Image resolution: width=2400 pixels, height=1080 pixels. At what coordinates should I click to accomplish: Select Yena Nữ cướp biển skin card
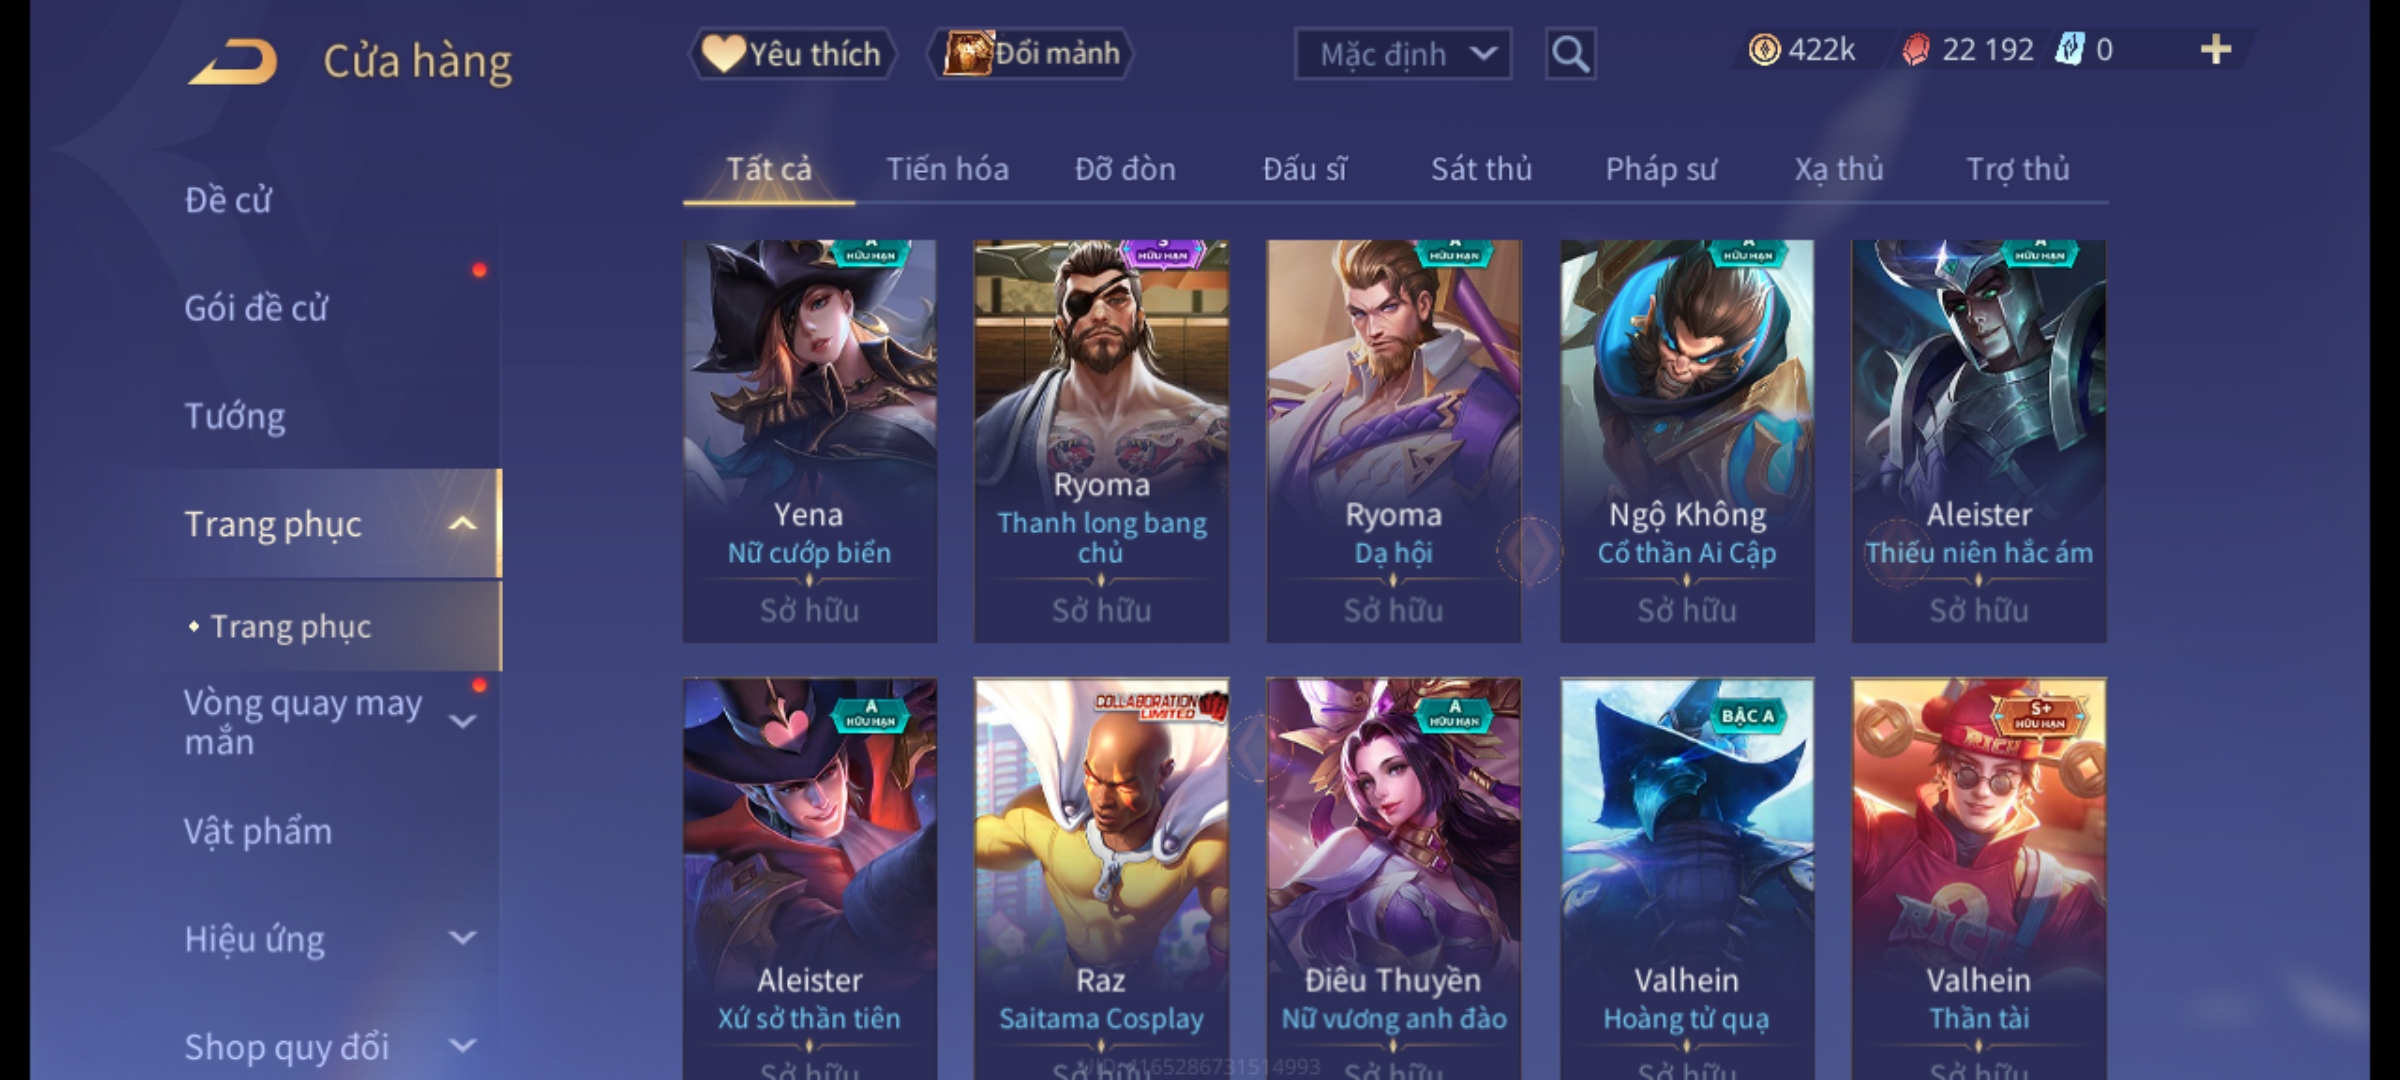click(810, 441)
